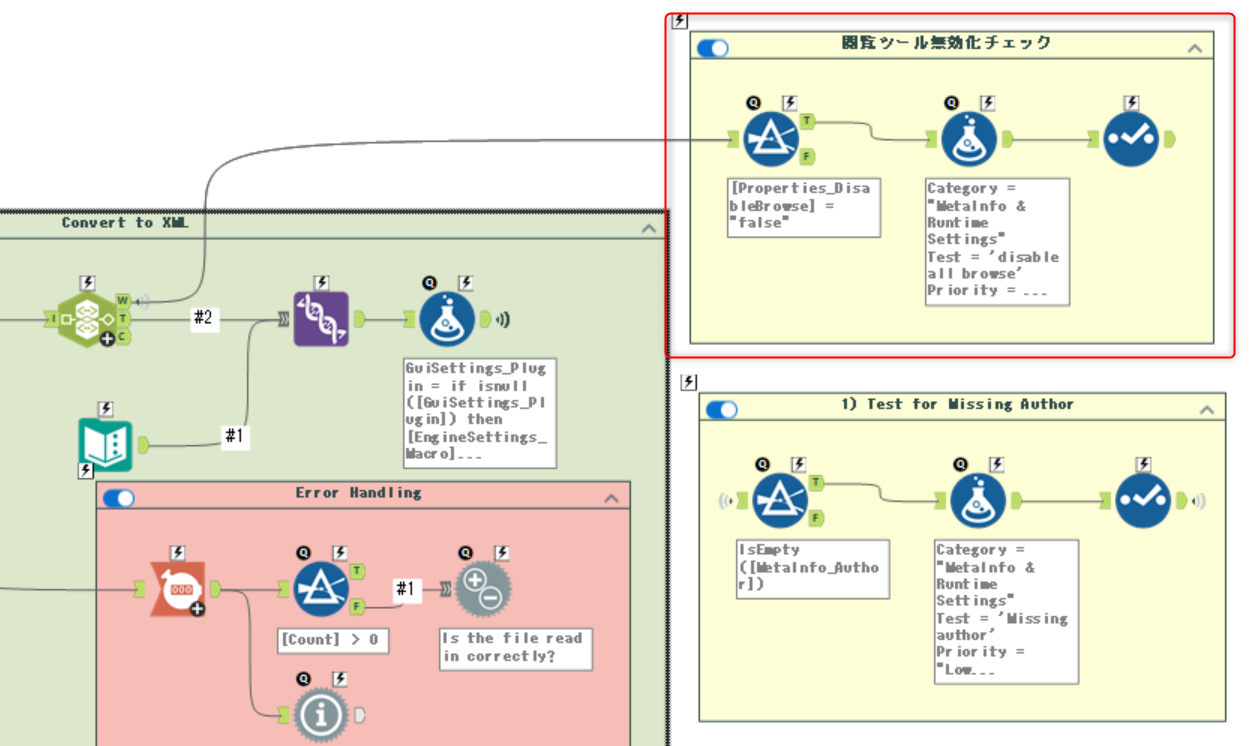This screenshot has width=1256, height=746.
Task: Click lightning icon above 閲覧ツール無効化チェック container
Action: coord(681,20)
